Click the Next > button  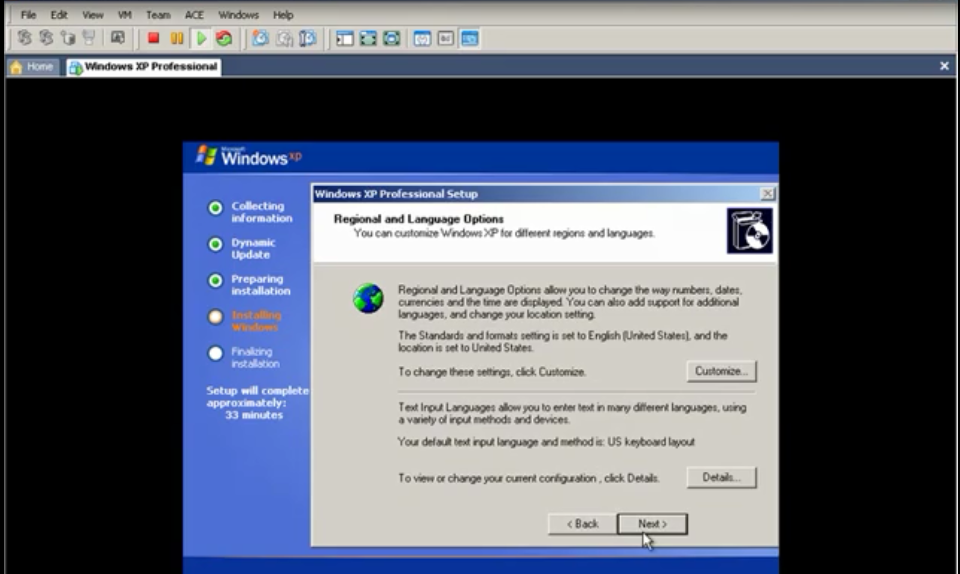coord(652,524)
